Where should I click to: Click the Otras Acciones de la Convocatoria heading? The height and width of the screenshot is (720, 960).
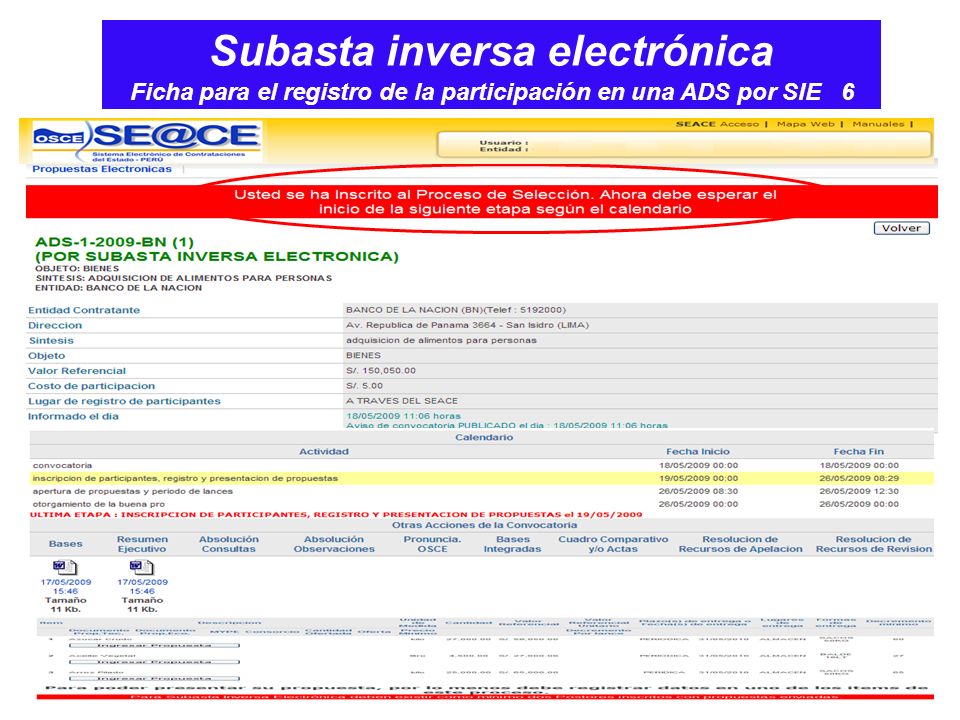(x=484, y=525)
